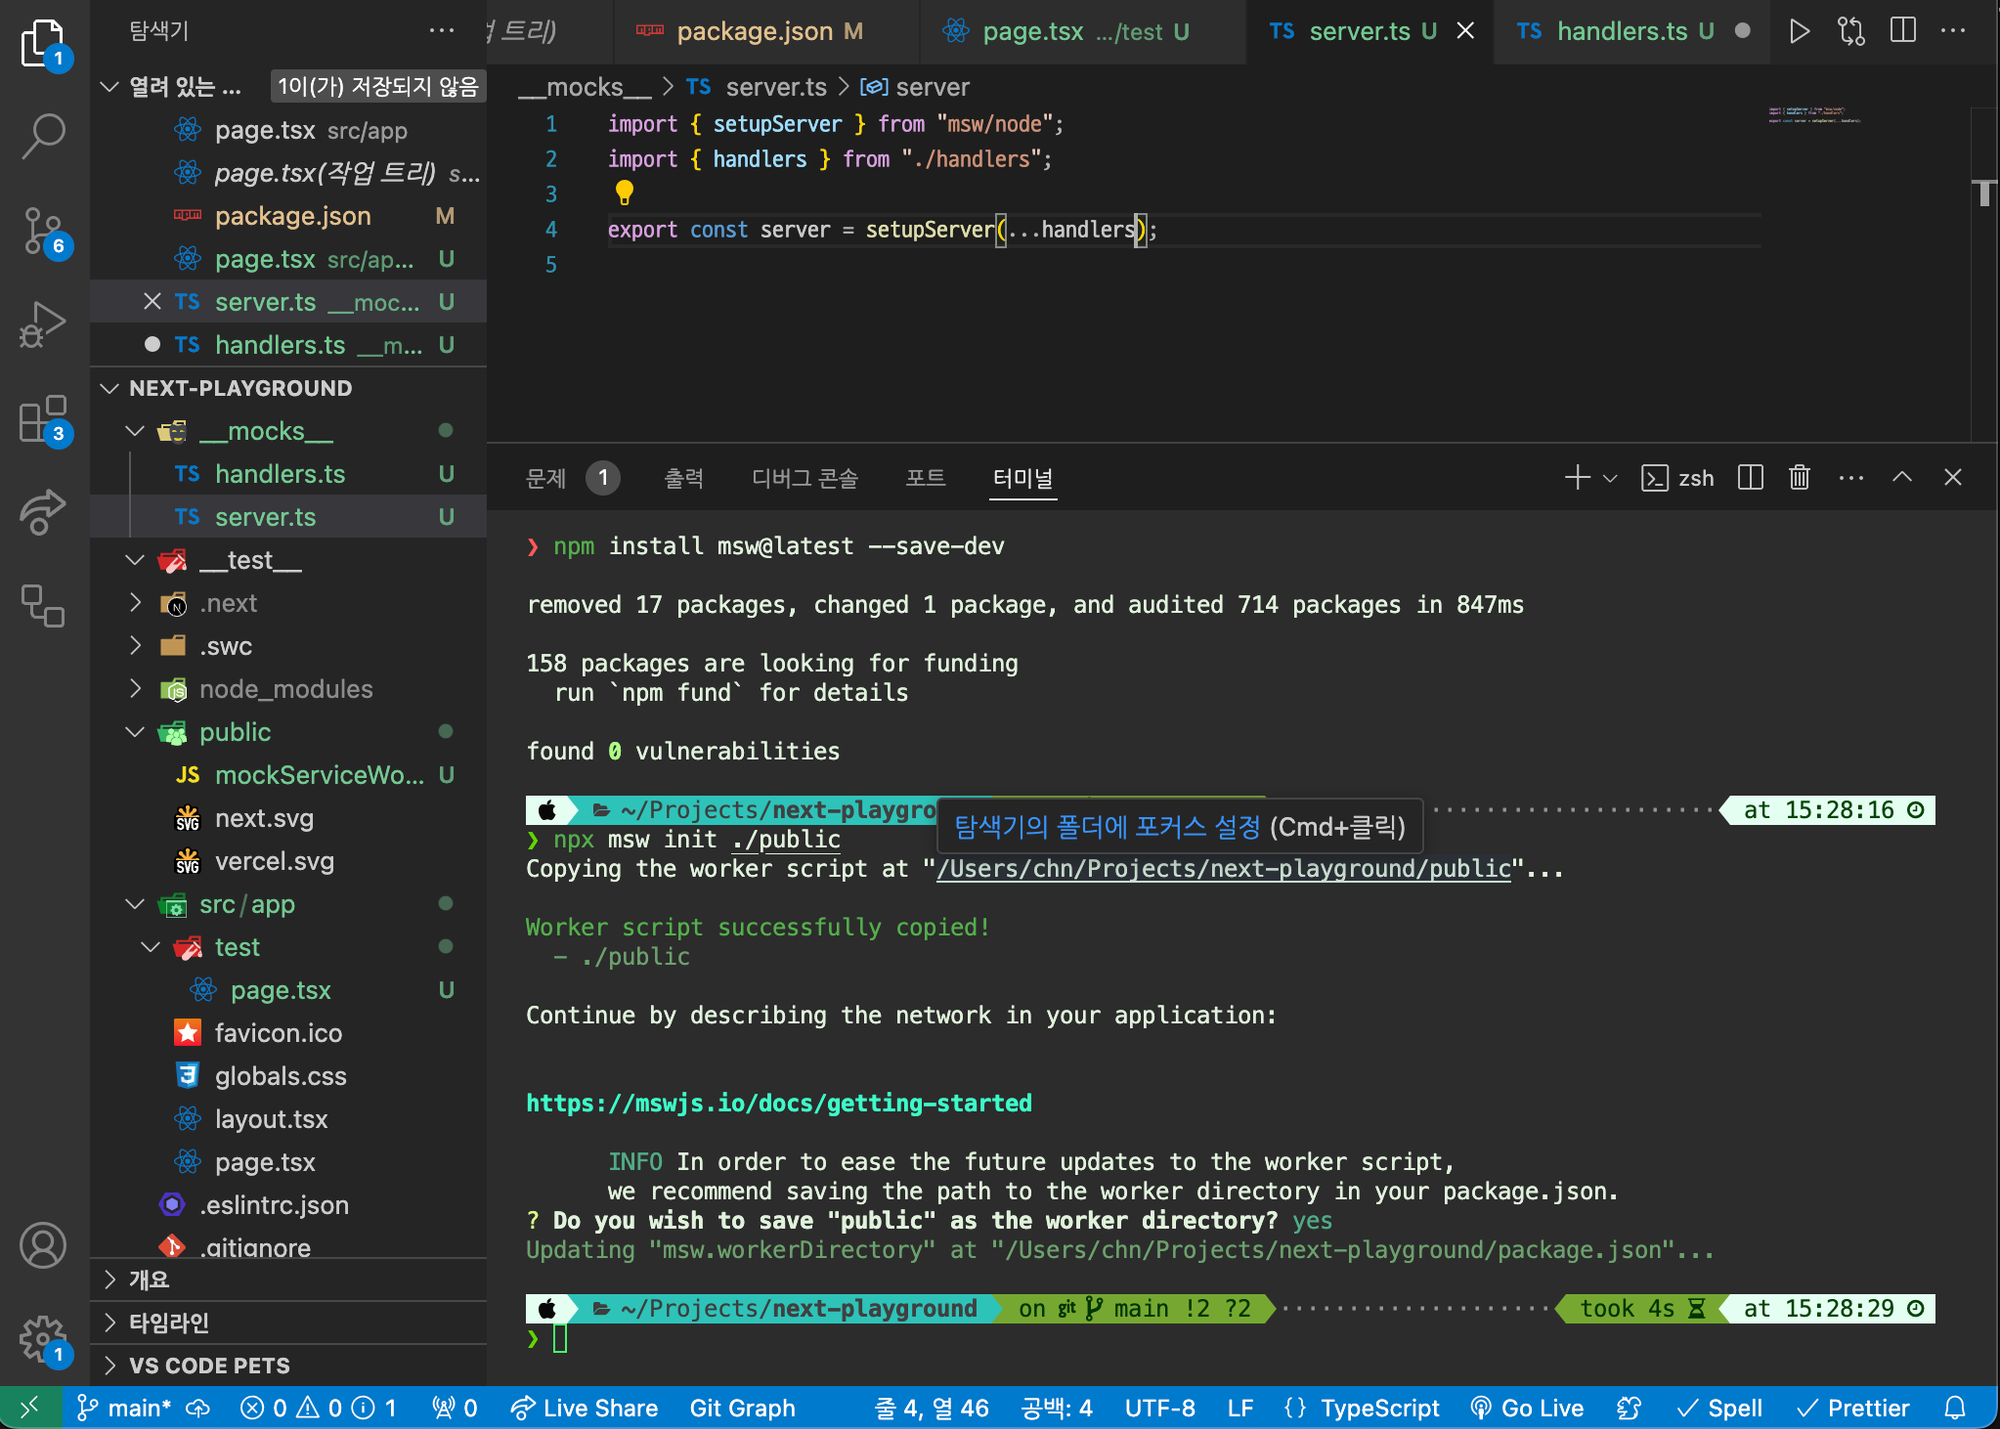Click UTF-8 encoding in status bar

[1160, 1408]
